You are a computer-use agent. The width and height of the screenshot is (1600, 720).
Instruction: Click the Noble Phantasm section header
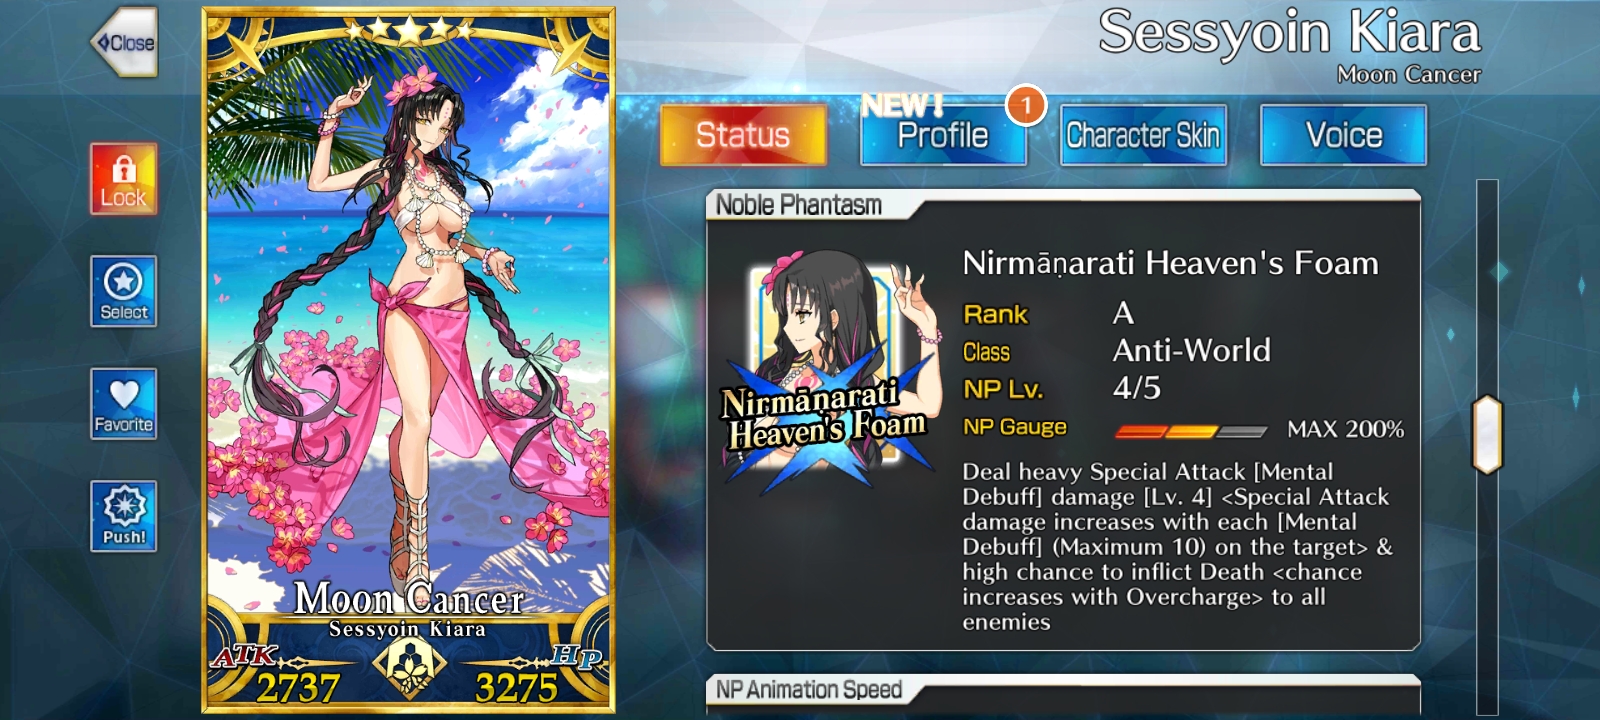tap(798, 205)
